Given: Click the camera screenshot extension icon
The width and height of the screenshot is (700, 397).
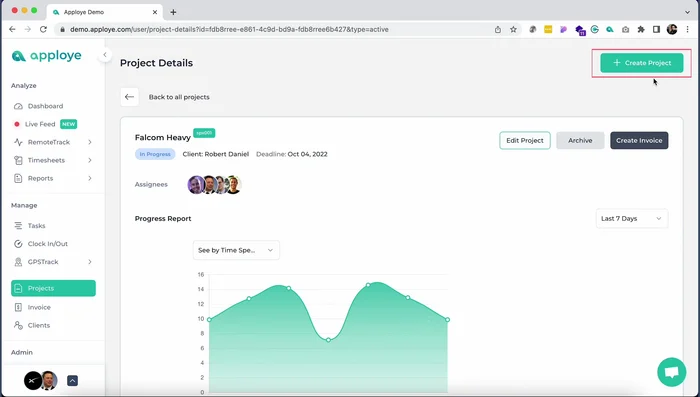Looking at the screenshot, I should pyautogui.click(x=625, y=29).
